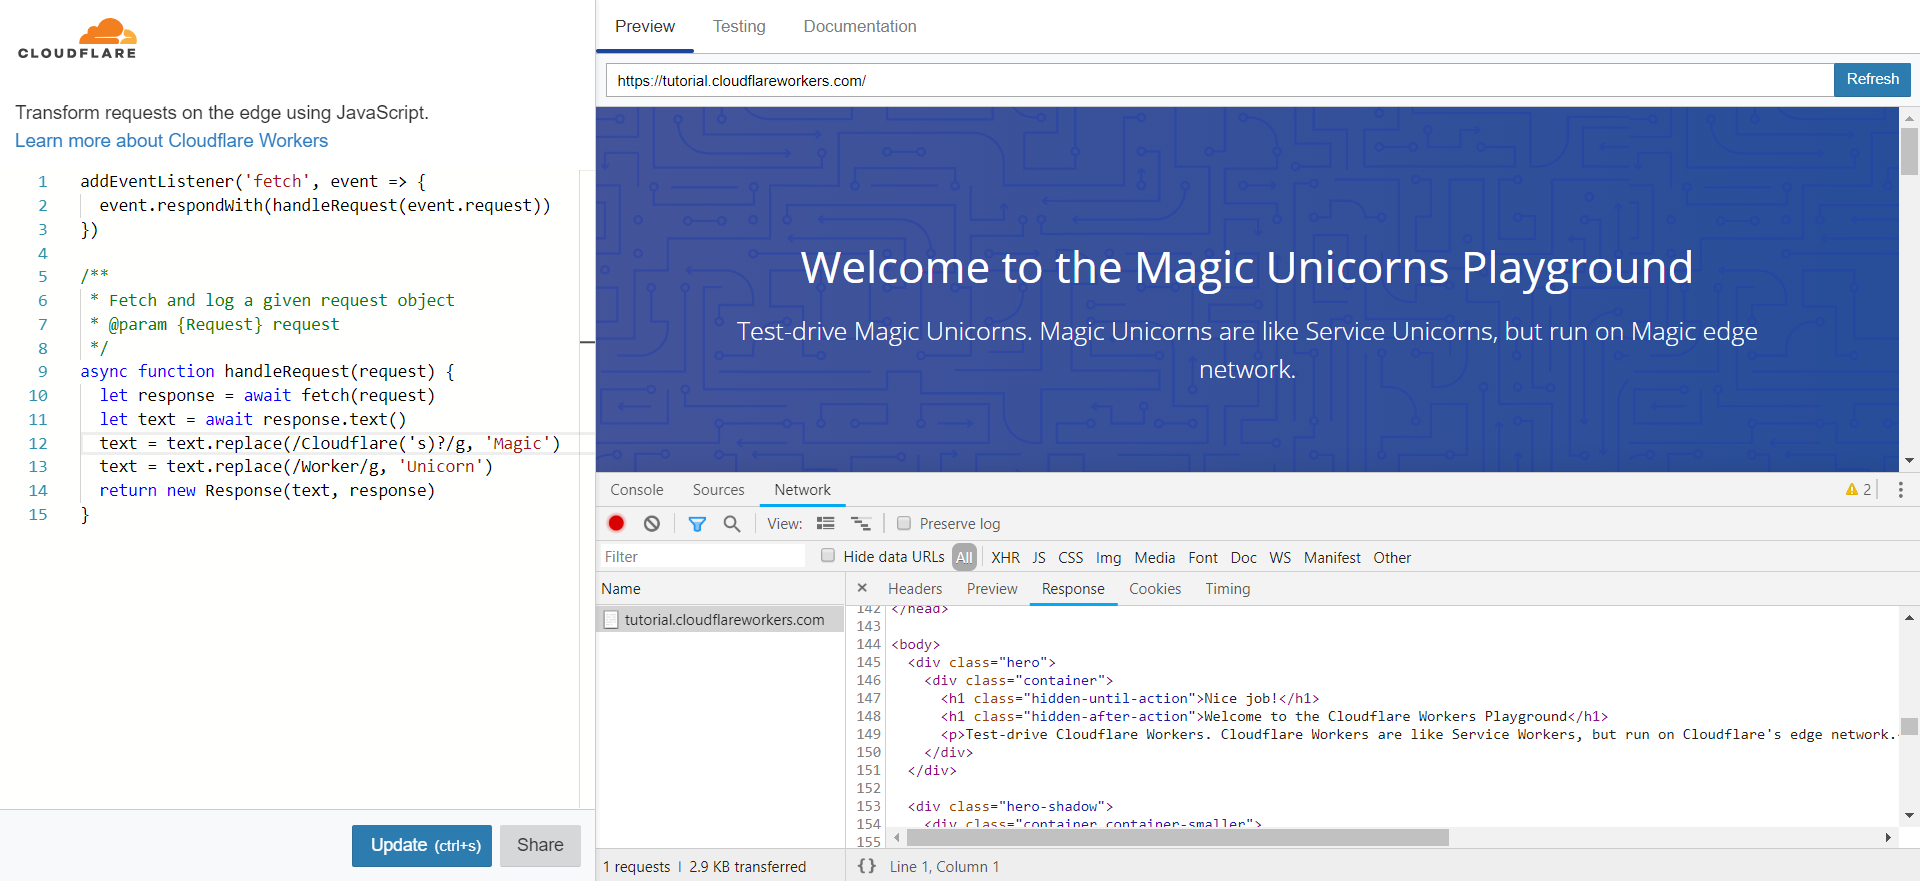Switch to the Testing tab
The image size is (1920, 881).
[x=739, y=26]
